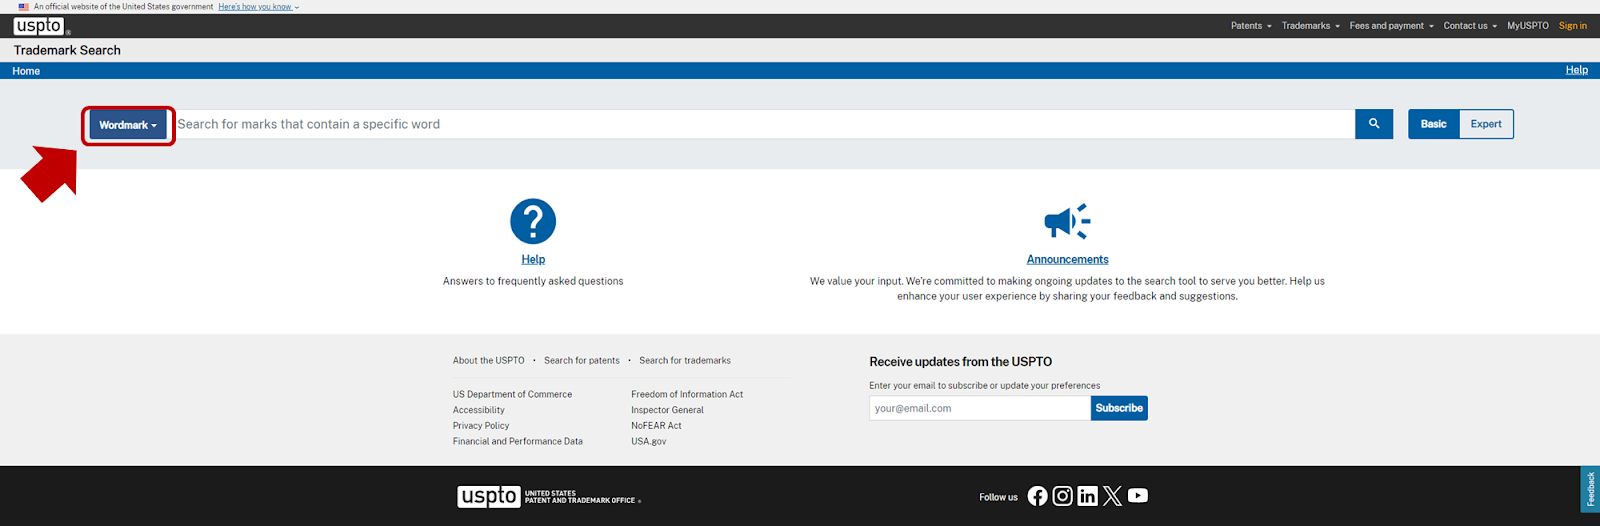Open the Help question mark icon

(x=533, y=221)
